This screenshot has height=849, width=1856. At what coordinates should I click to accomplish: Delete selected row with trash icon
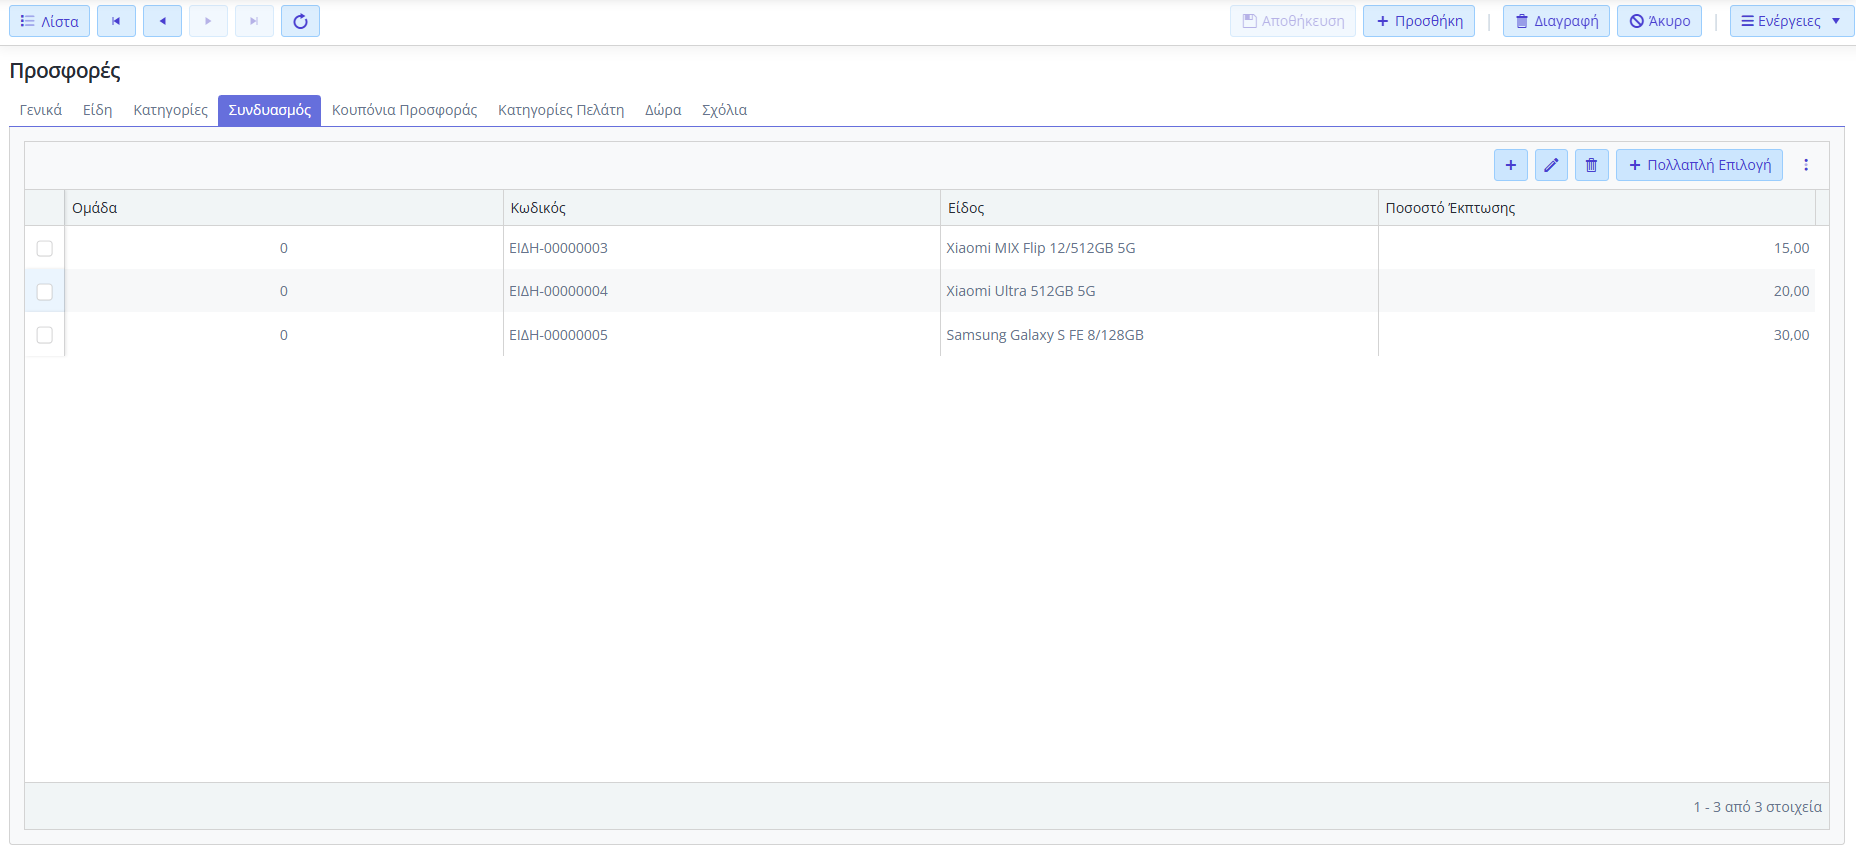1591,165
